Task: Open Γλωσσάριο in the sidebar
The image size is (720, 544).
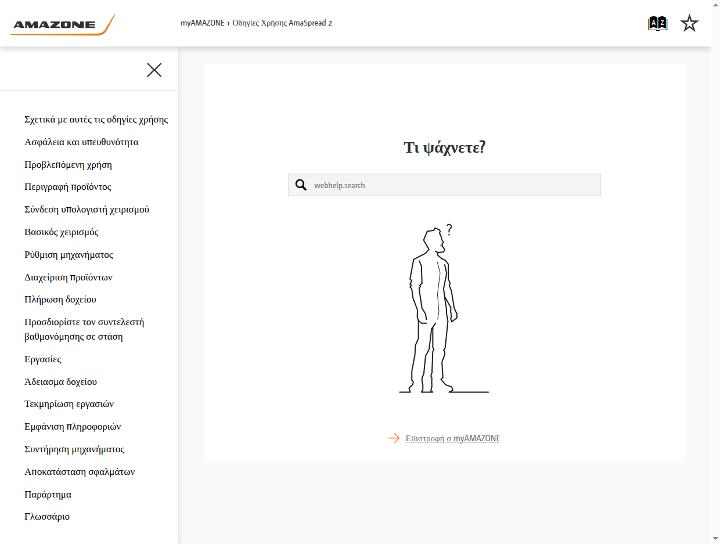Action: tap(47, 517)
